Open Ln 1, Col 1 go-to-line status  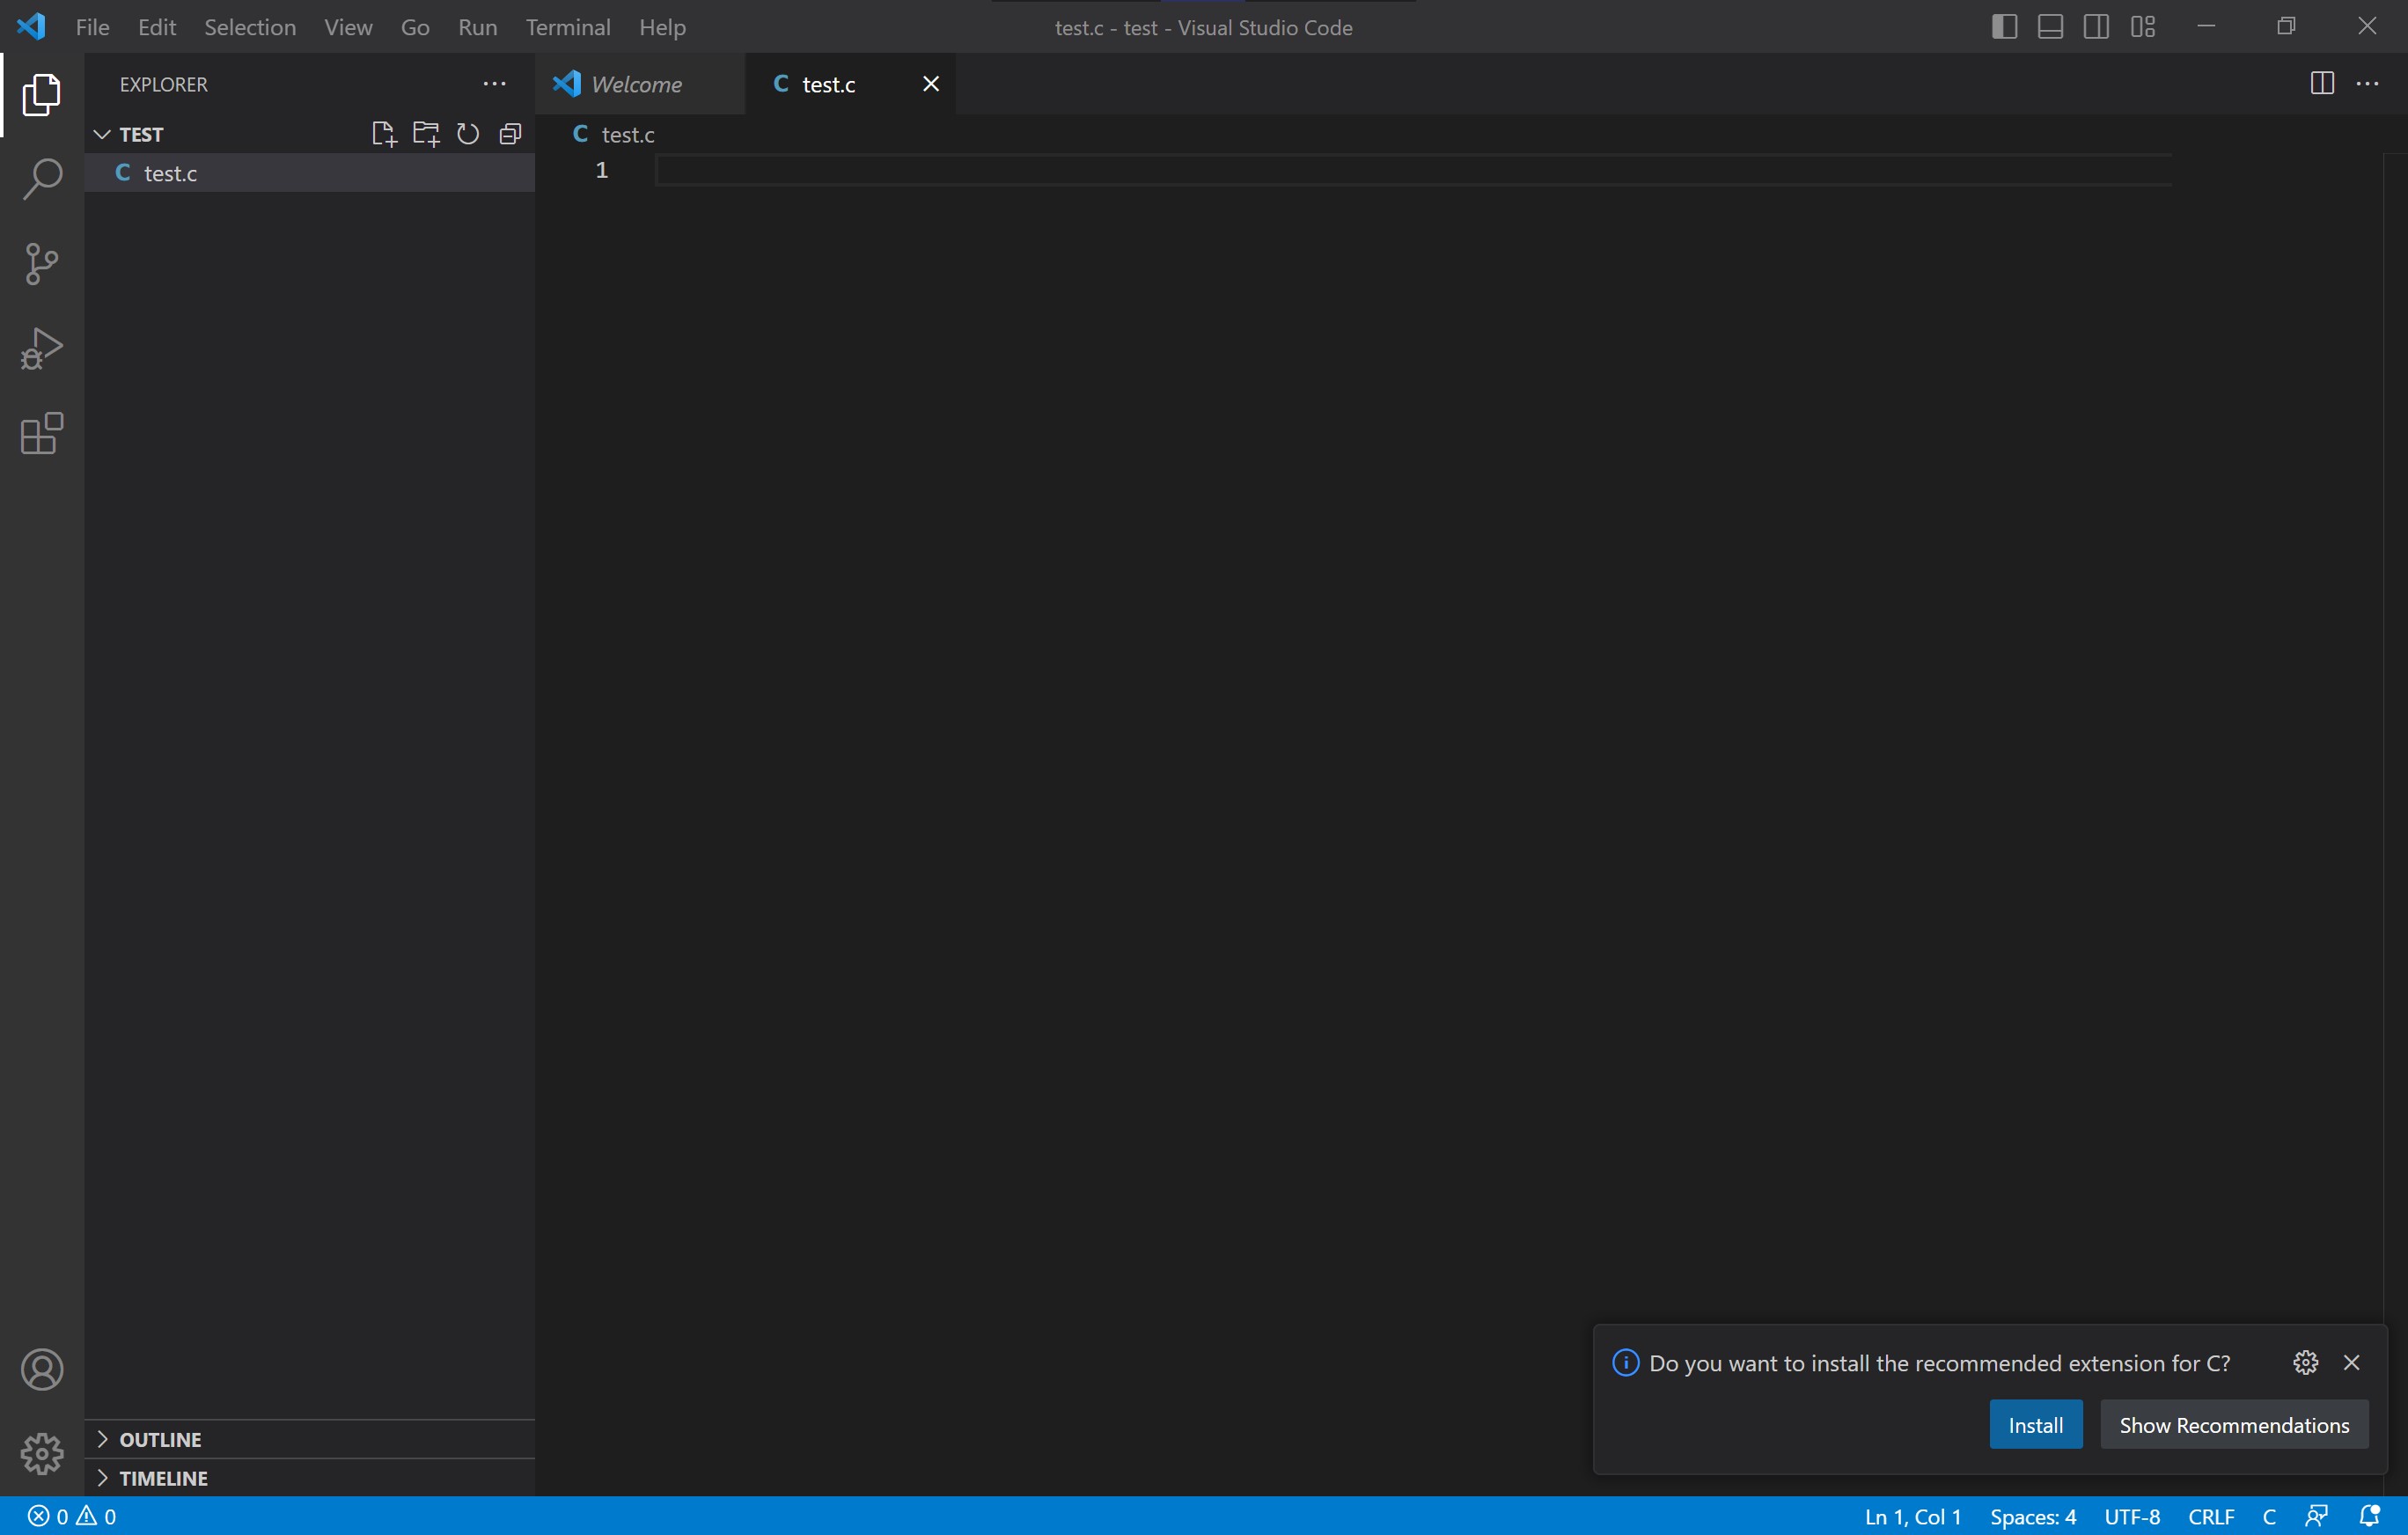[x=1913, y=1516]
